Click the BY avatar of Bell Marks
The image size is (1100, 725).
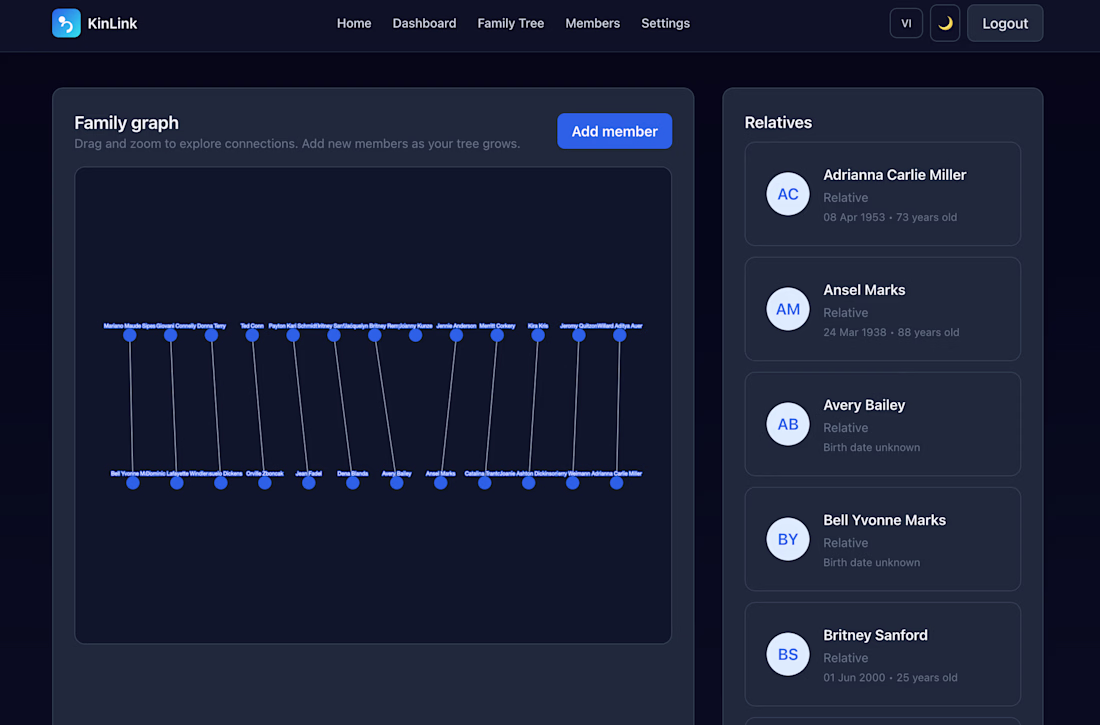pyautogui.click(x=788, y=539)
